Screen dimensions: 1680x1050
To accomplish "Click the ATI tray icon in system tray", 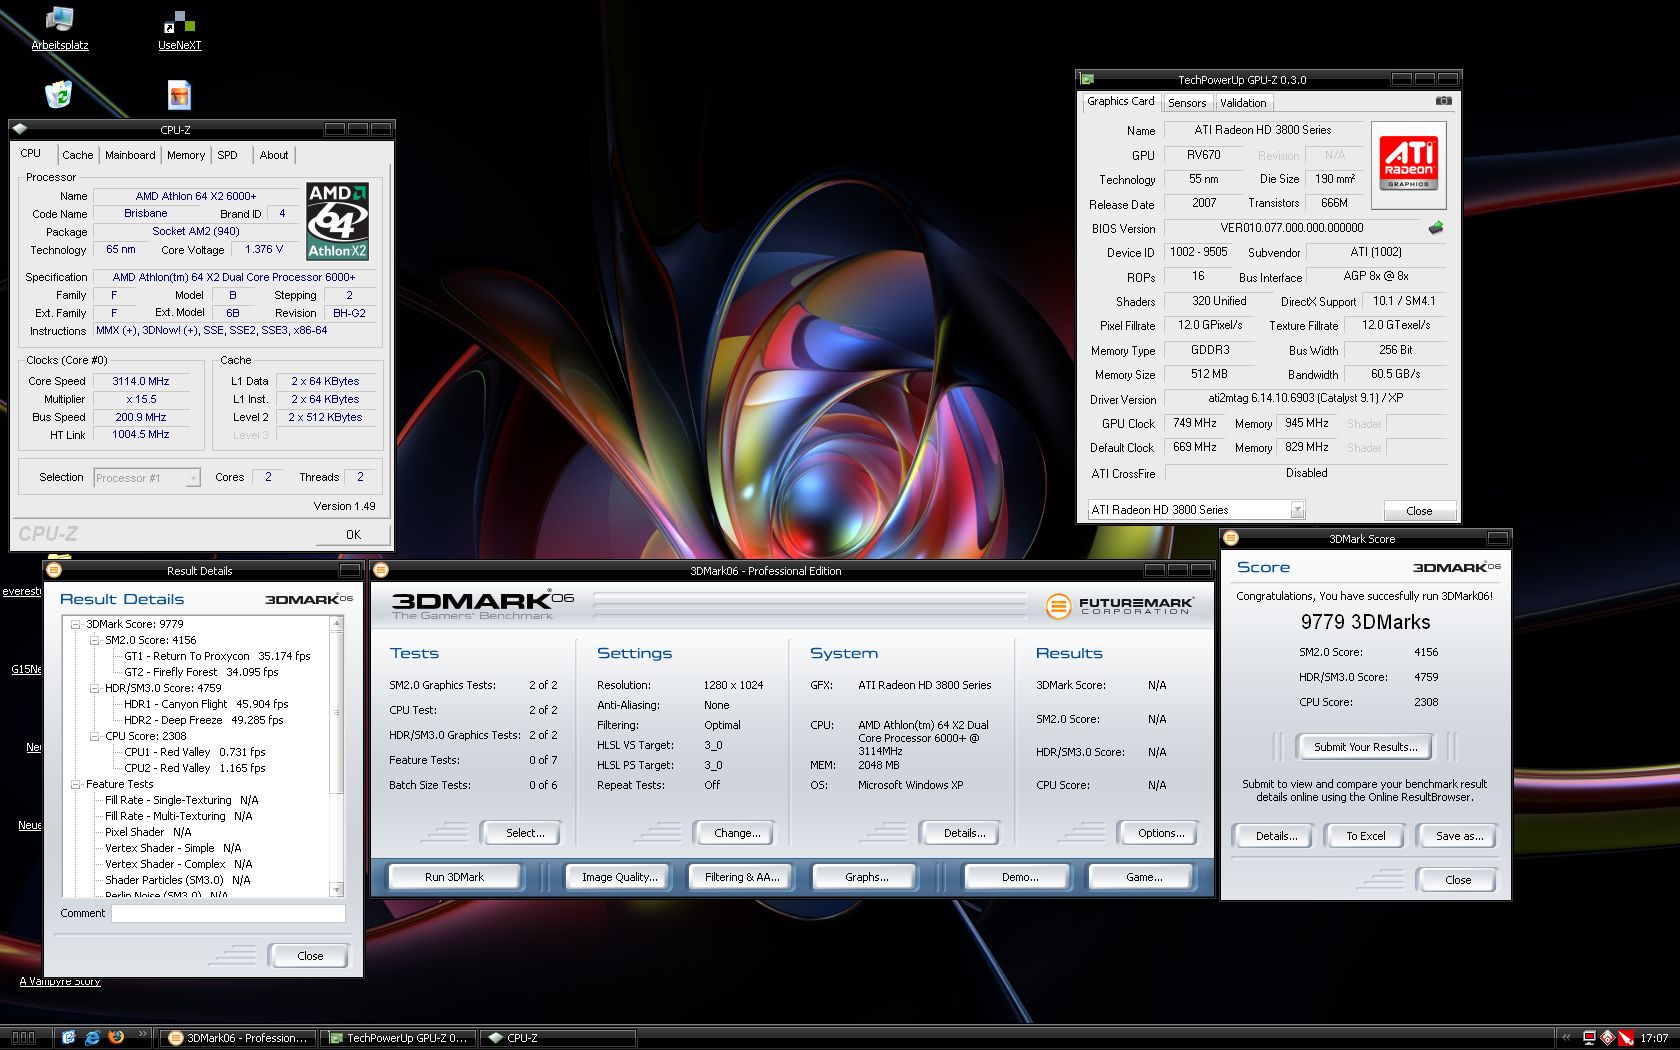I will (1607, 1038).
